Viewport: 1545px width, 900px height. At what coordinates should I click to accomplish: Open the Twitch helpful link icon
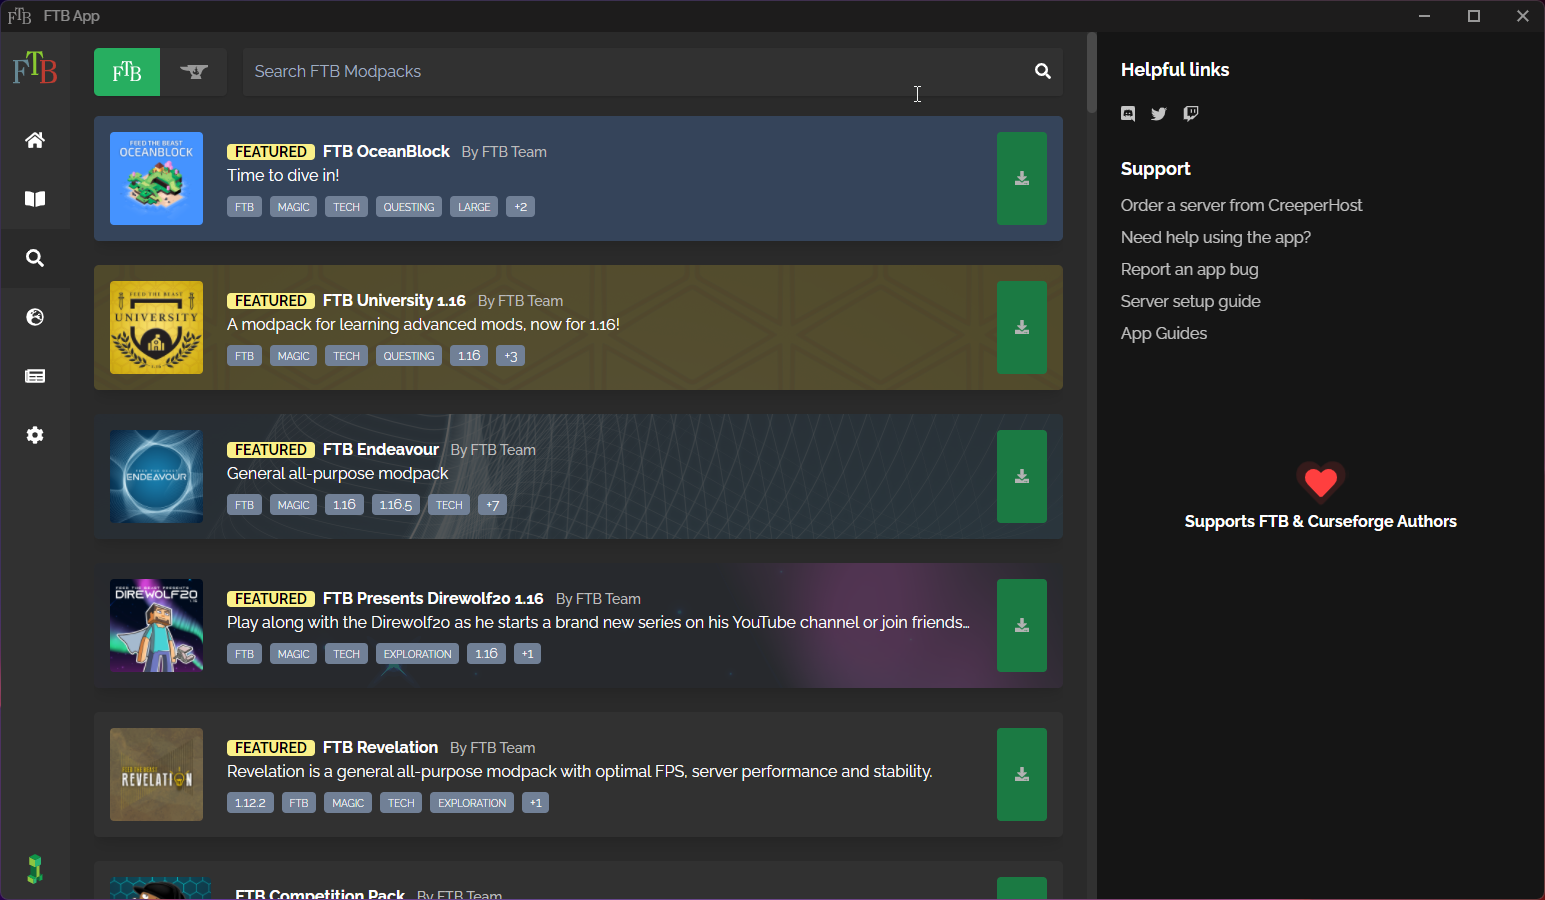(x=1191, y=114)
